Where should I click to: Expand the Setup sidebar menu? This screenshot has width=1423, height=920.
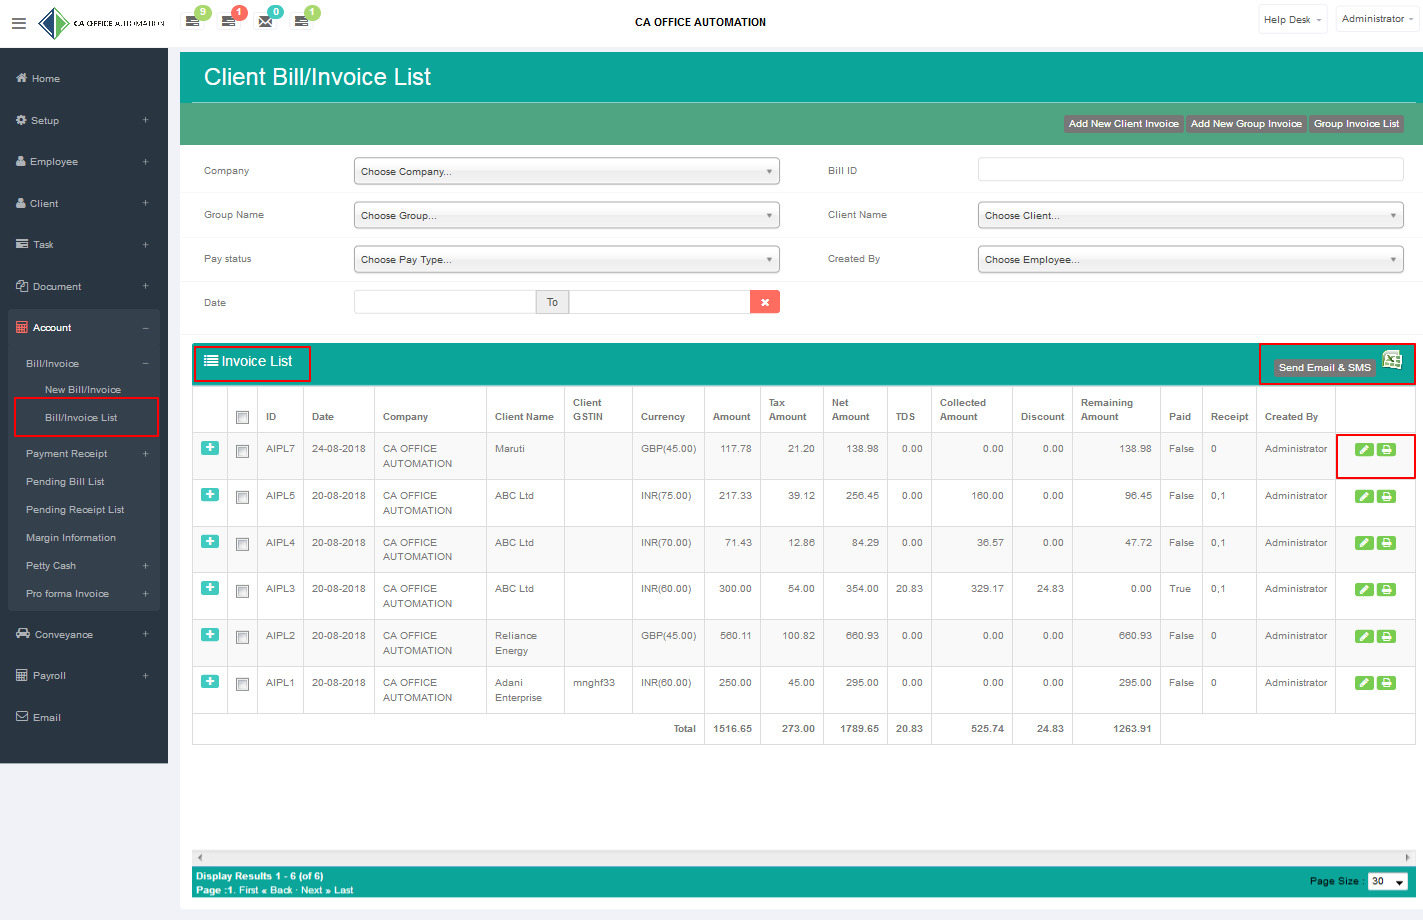84,120
